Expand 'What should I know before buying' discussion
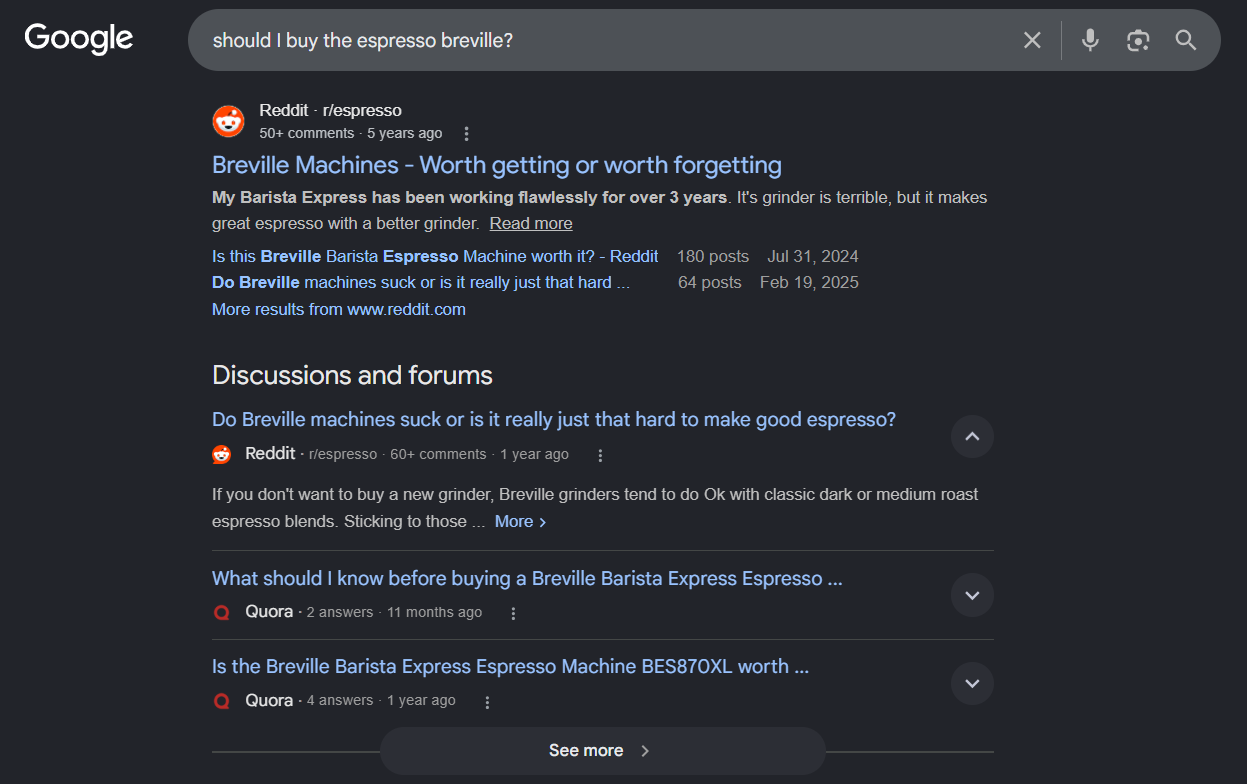Image resolution: width=1247 pixels, height=784 pixels. click(972, 595)
